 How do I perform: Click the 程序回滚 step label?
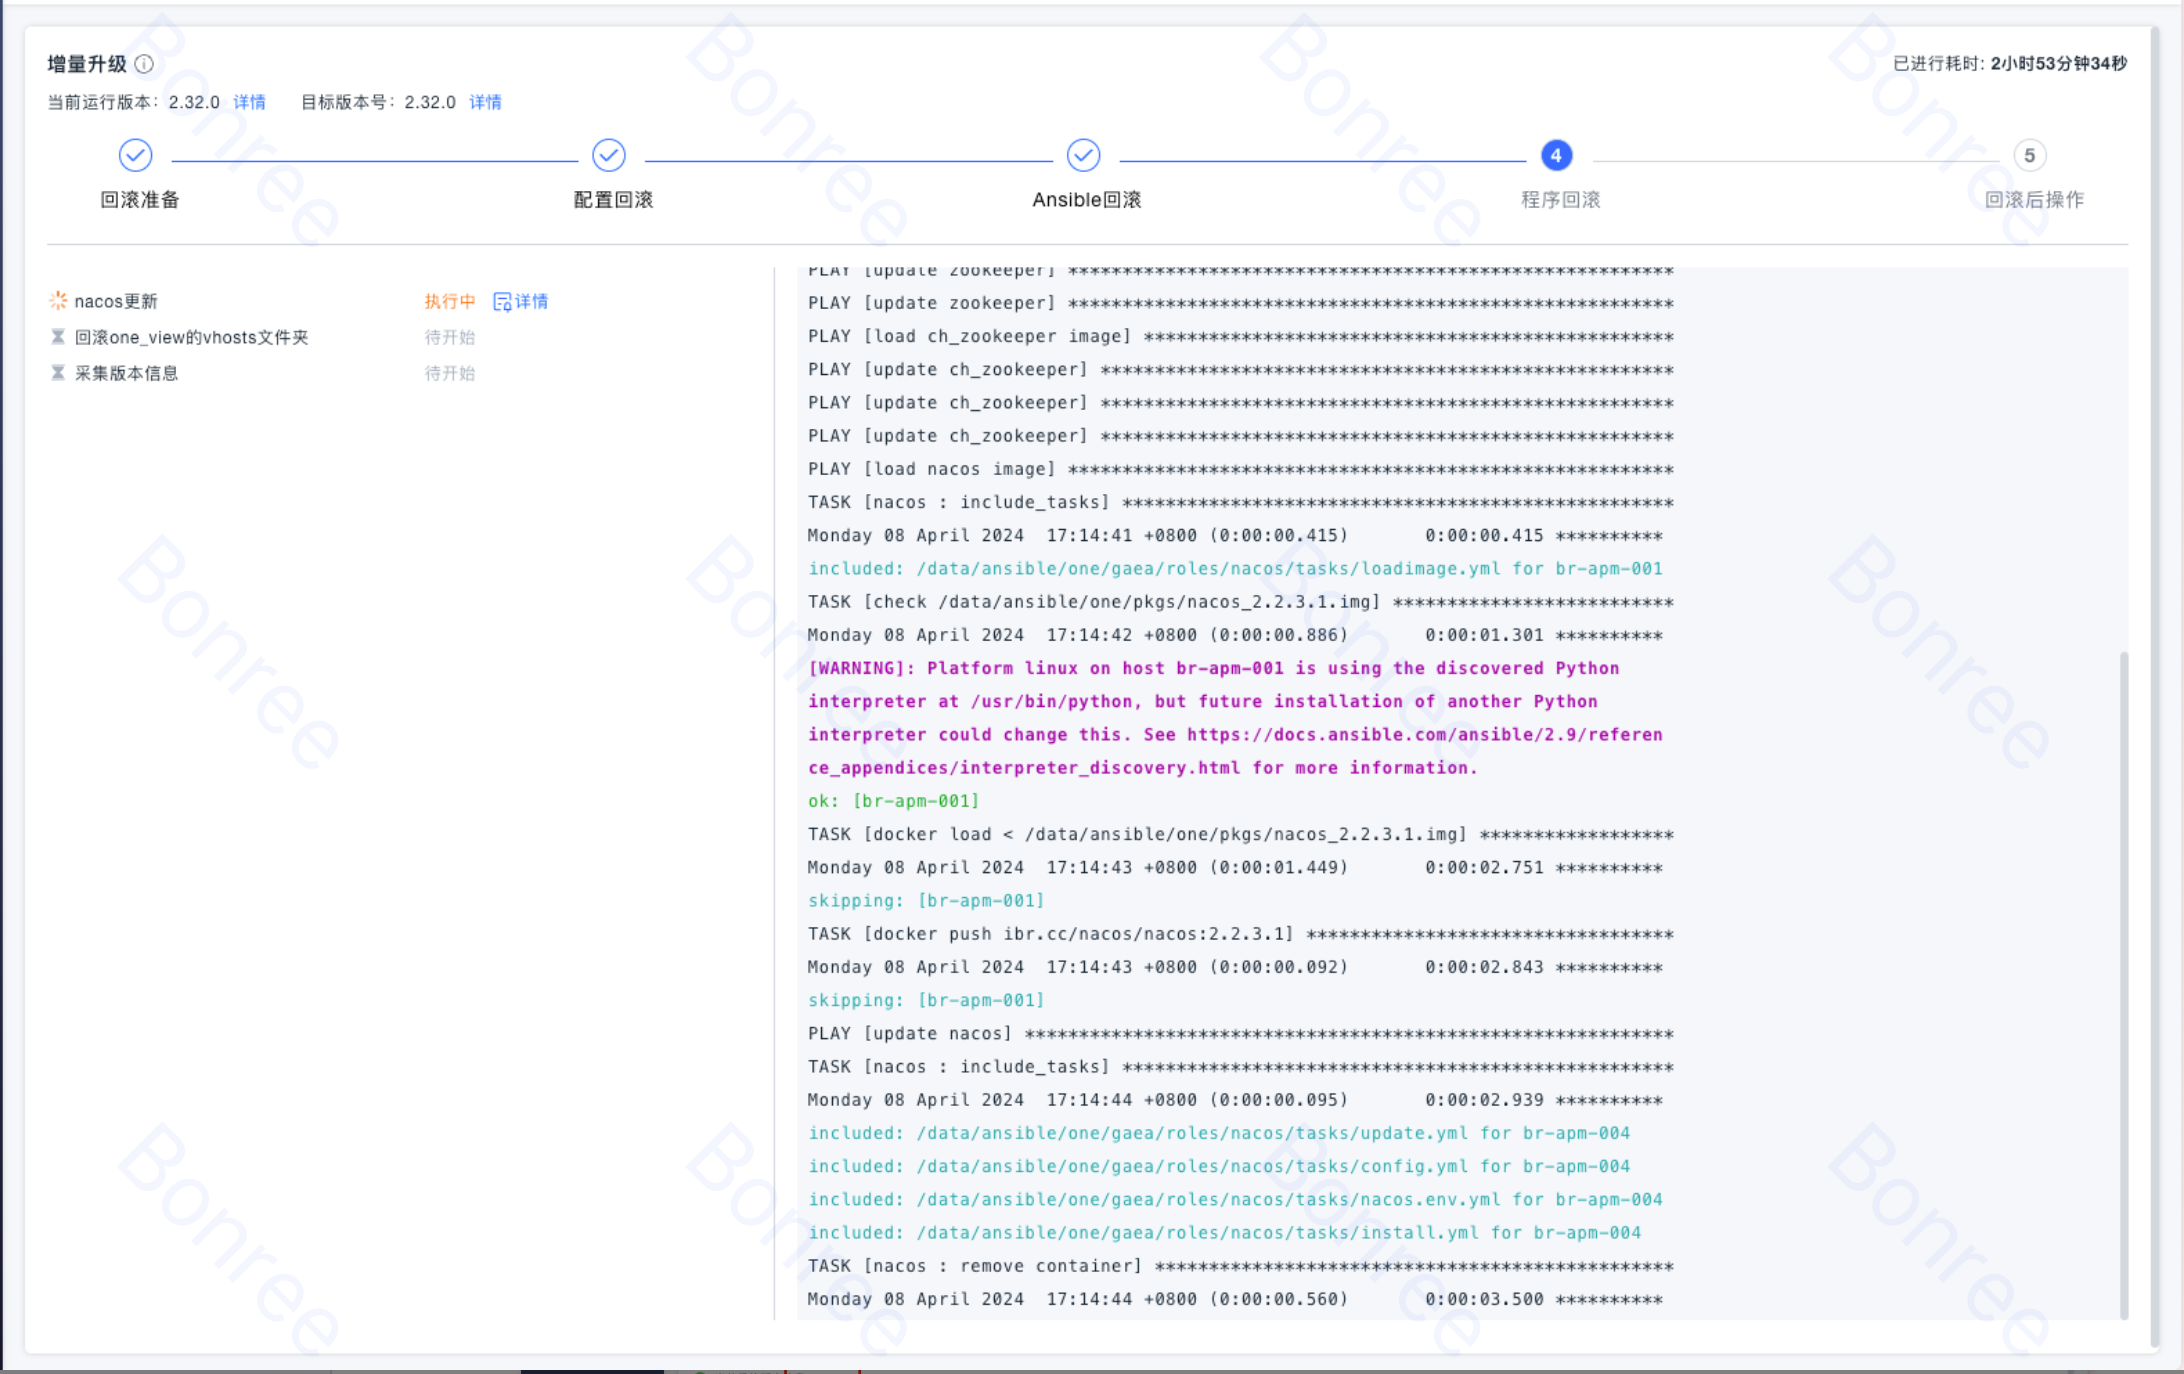(x=1560, y=199)
